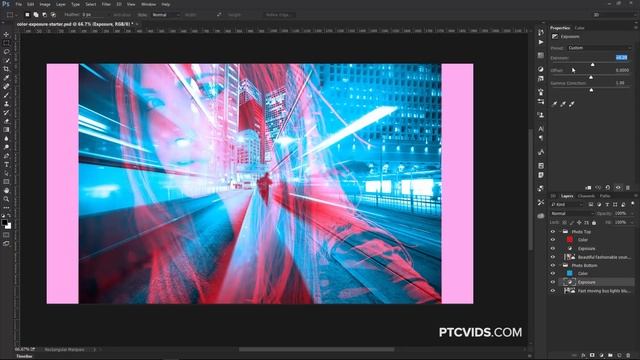Open the Actions play icon in the dock

[x=541, y=42]
